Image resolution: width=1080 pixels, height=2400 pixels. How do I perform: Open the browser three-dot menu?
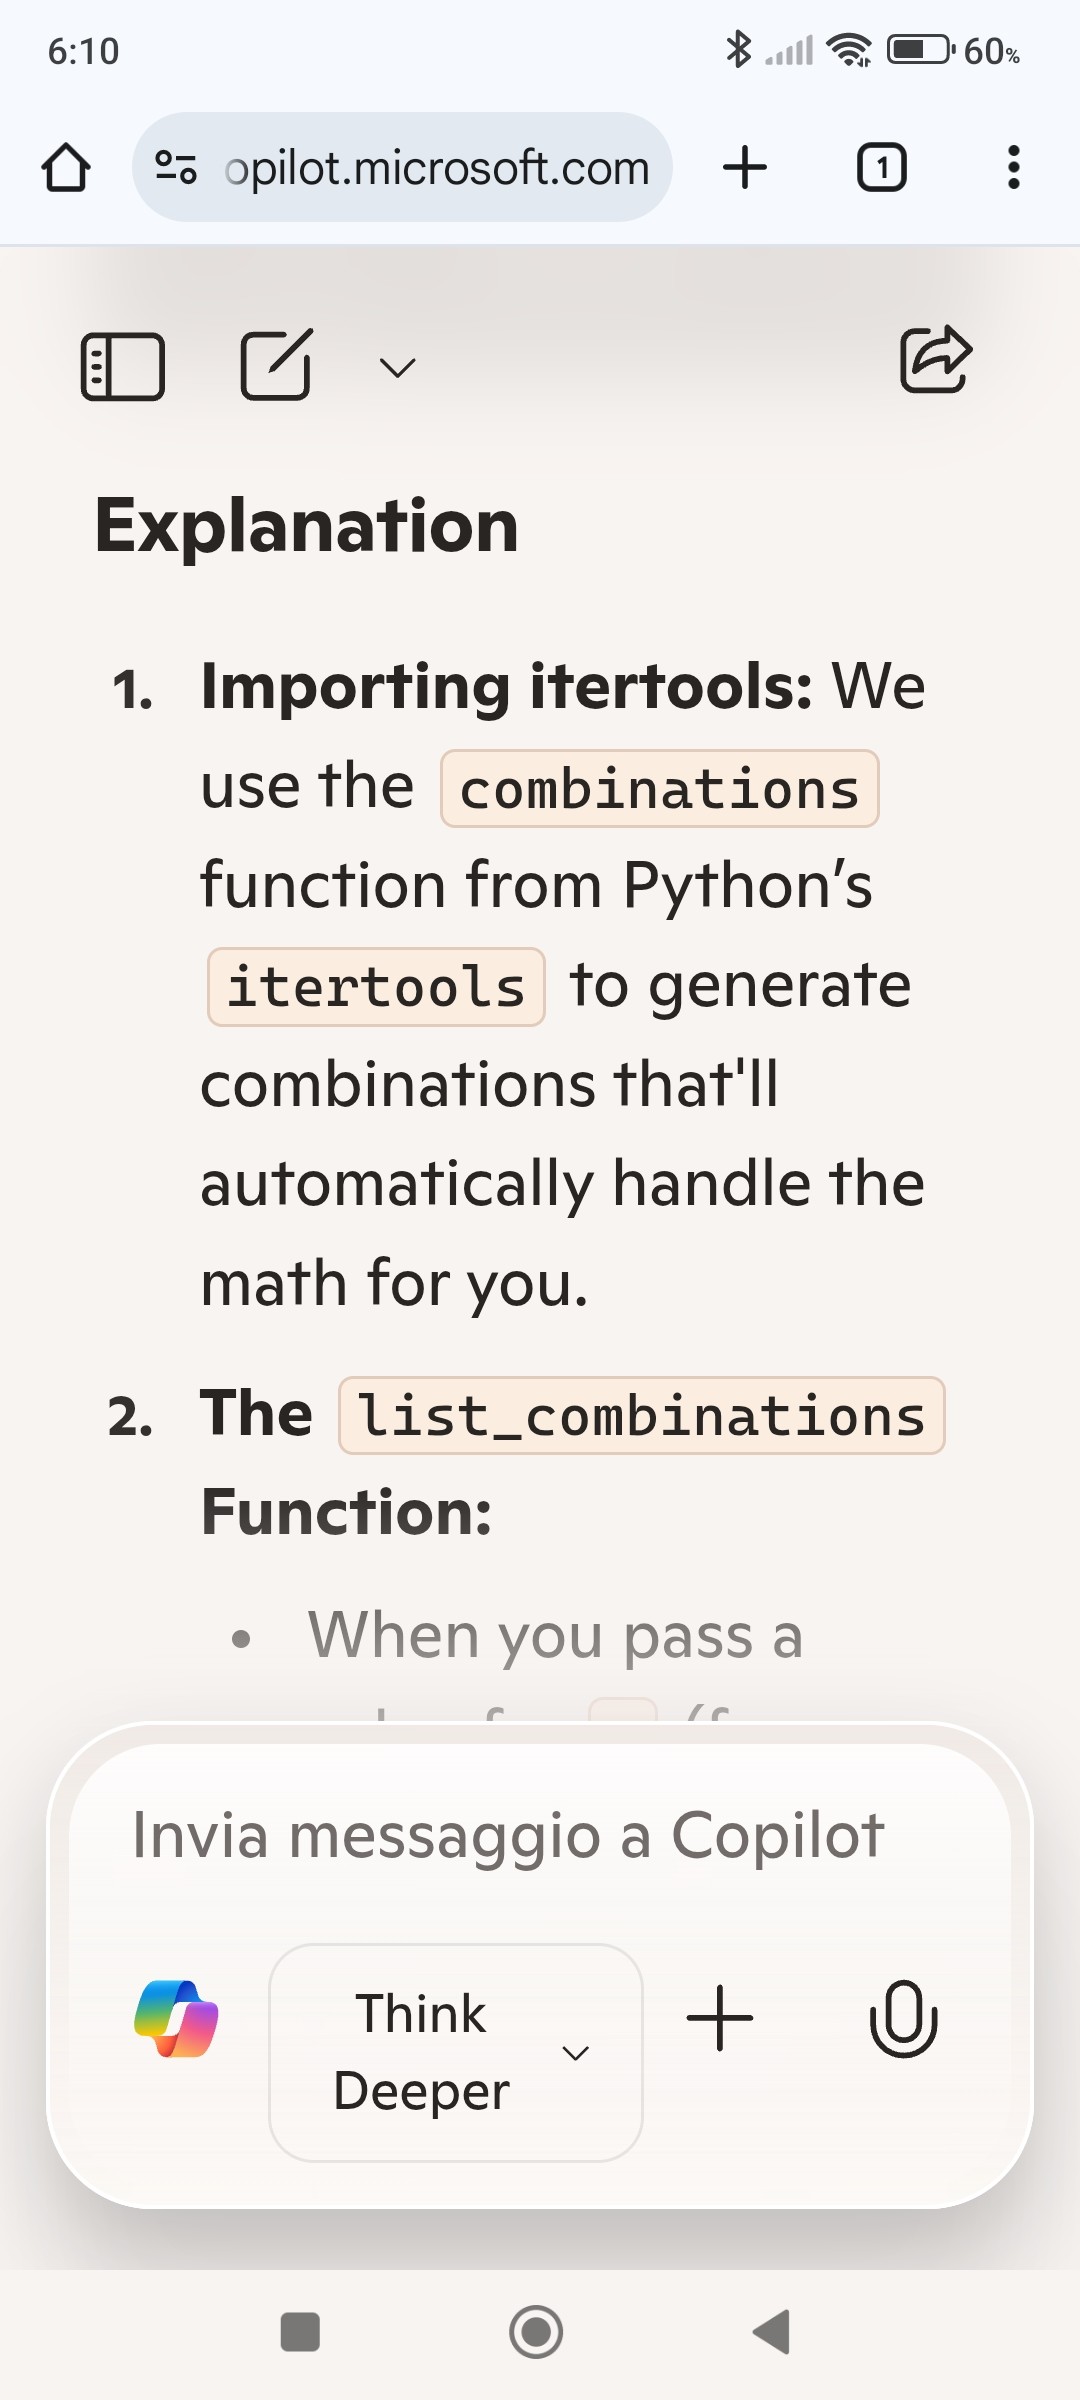(1014, 167)
